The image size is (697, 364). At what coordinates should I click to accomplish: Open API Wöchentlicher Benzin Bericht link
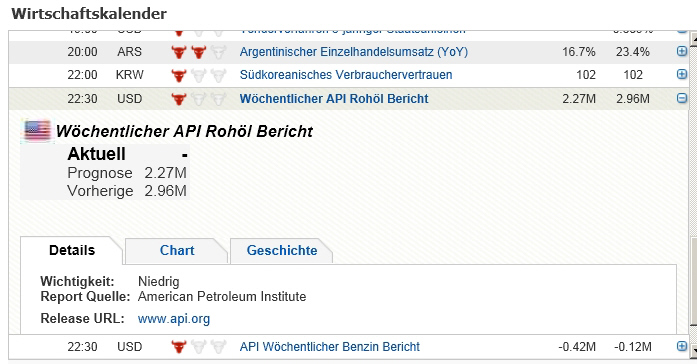pyautogui.click(x=329, y=347)
